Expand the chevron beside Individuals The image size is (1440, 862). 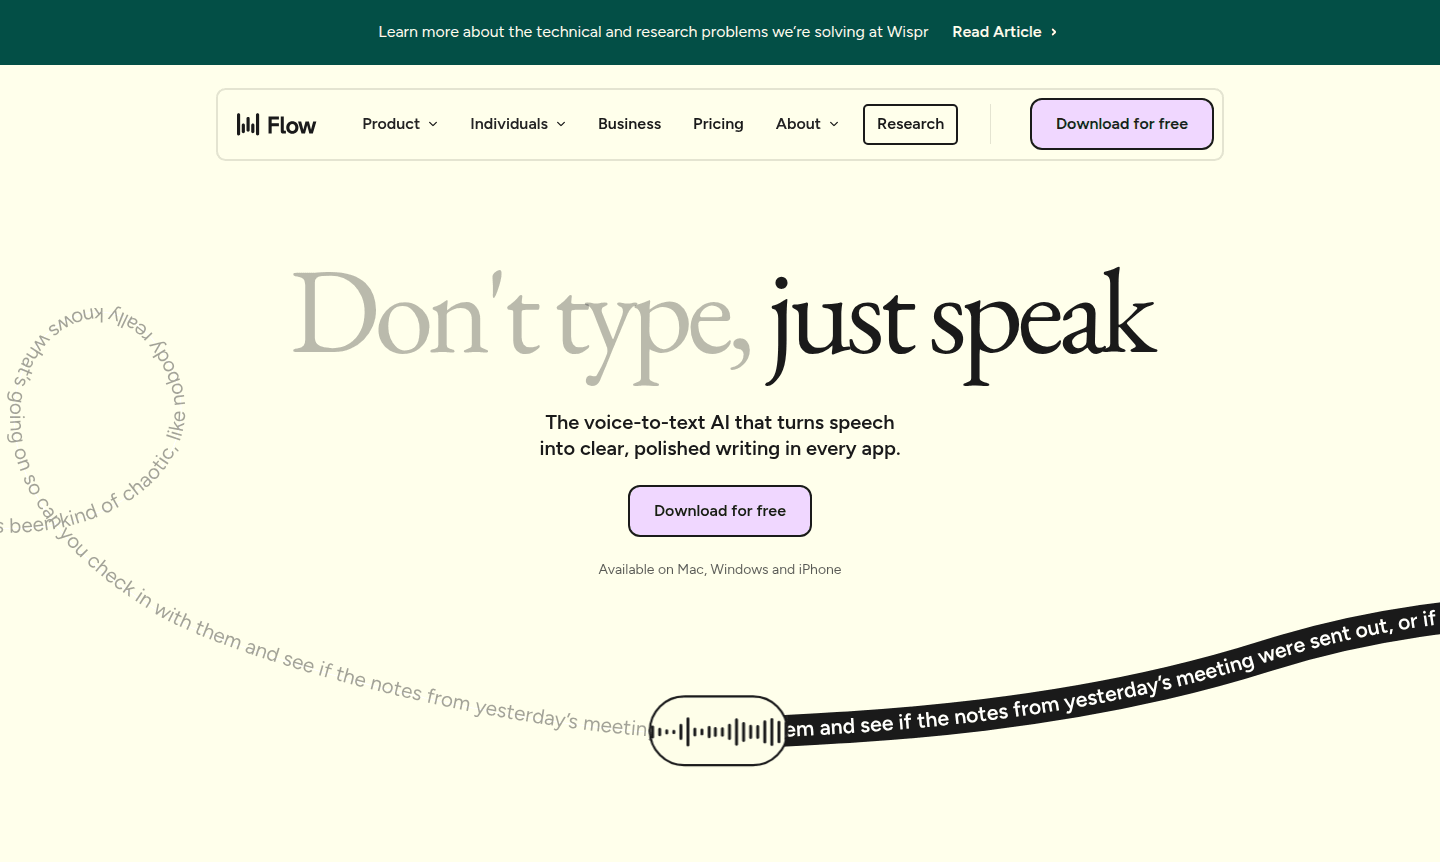click(x=561, y=124)
